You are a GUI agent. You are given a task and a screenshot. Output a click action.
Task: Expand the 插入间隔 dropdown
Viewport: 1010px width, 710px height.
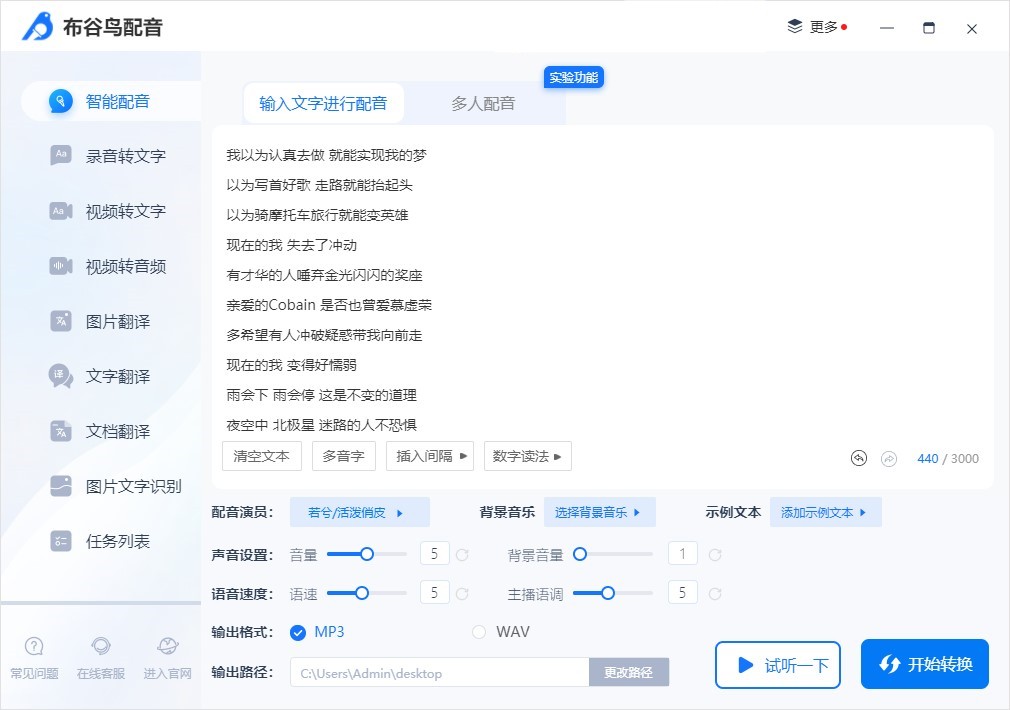coord(430,455)
